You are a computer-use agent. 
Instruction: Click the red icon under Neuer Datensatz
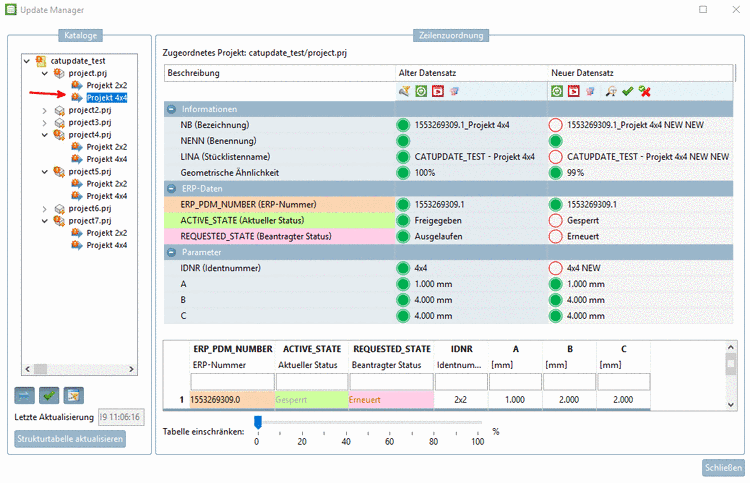point(573,91)
